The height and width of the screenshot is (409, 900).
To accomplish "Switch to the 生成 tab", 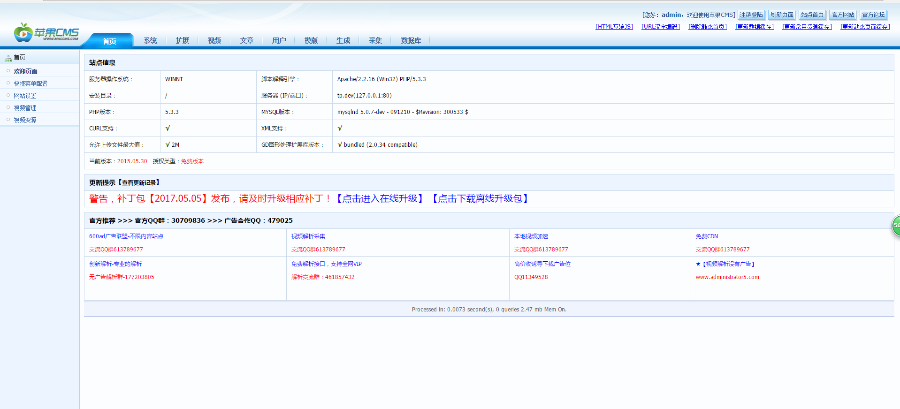I will coord(343,41).
